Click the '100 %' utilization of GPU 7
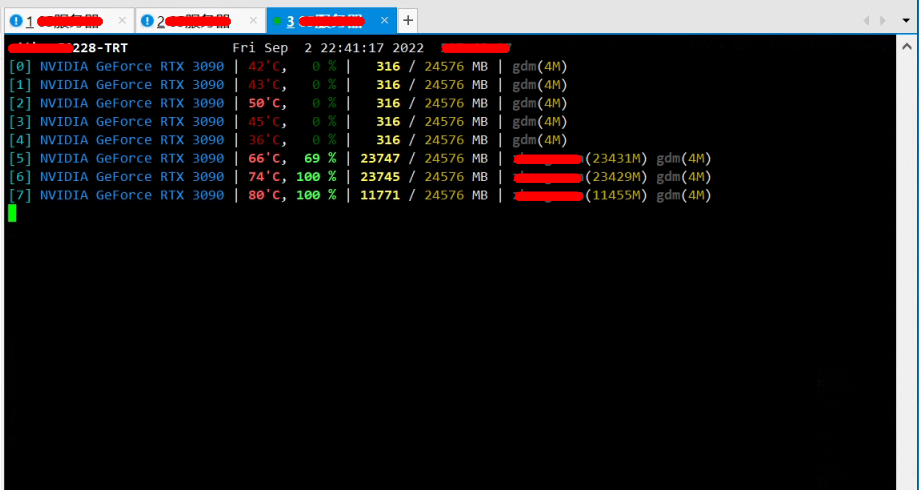 pos(316,195)
